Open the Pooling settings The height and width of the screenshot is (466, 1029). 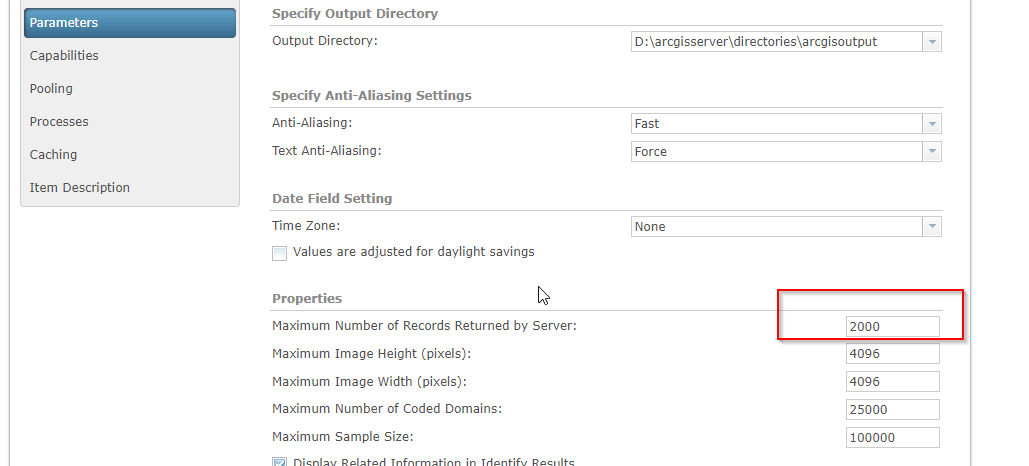click(51, 89)
